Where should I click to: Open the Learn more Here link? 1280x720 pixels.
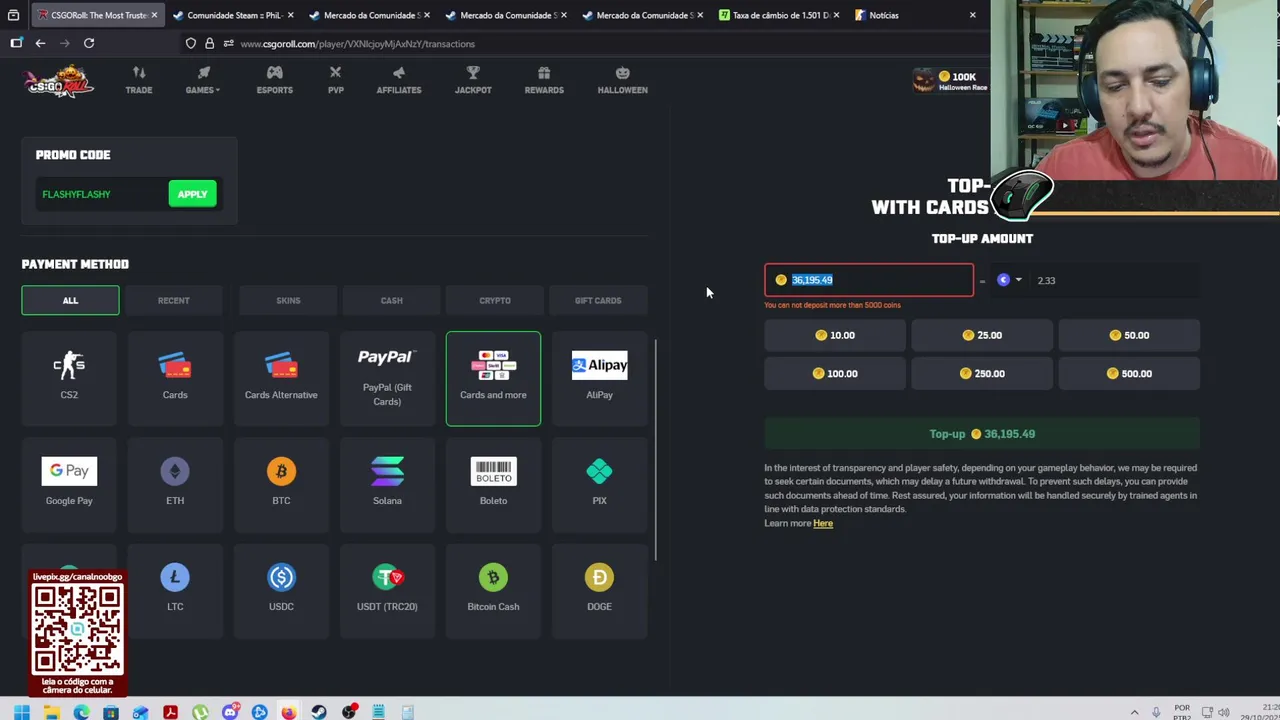coord(823,523)
